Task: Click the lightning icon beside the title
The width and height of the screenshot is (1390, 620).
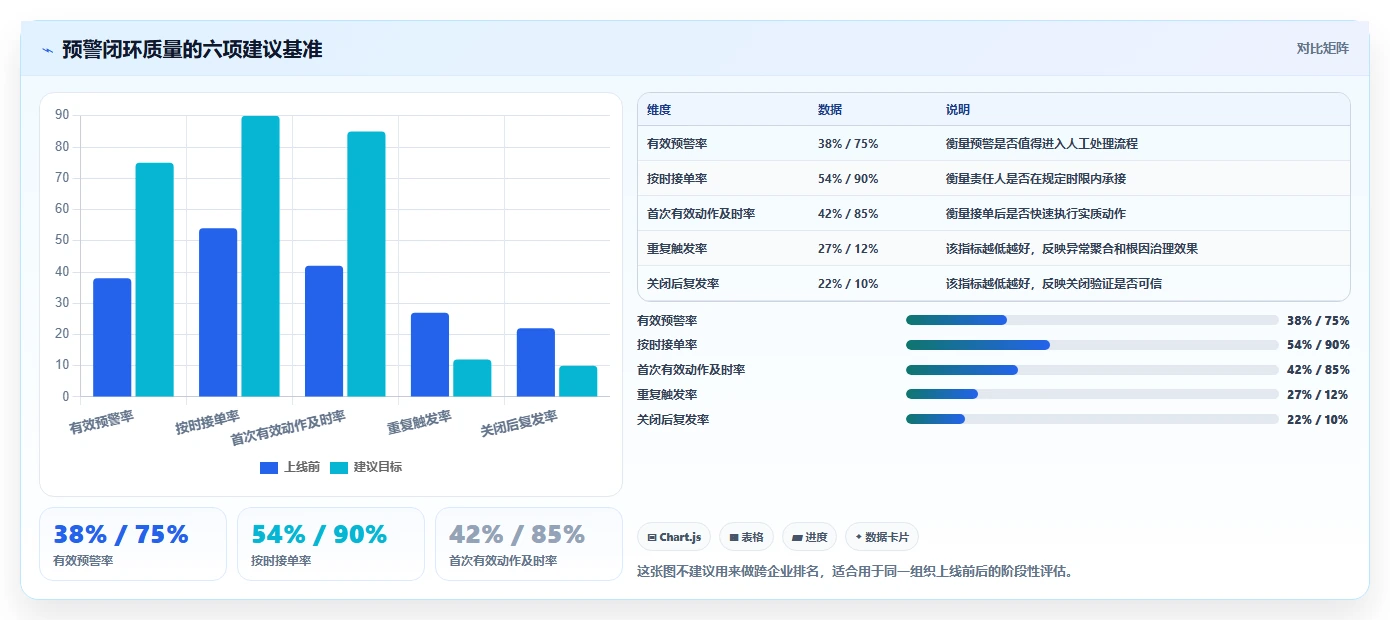Action: pyautogui.click(x=47, y=50)
